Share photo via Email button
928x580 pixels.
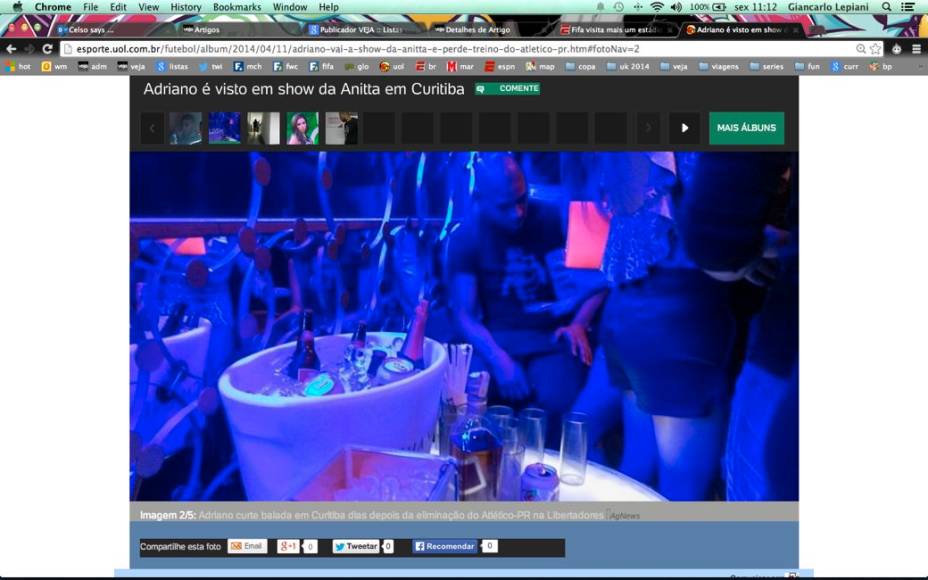point(247,547)
